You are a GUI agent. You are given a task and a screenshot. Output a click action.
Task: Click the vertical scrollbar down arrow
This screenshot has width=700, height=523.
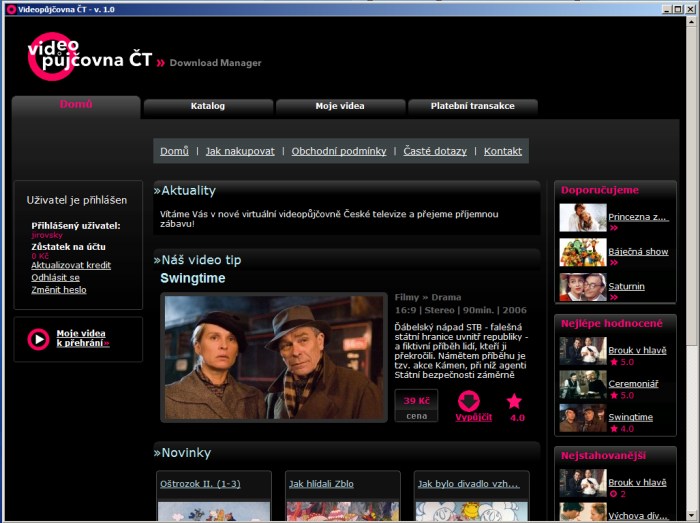pyautogui.click(x=692, y=515)
